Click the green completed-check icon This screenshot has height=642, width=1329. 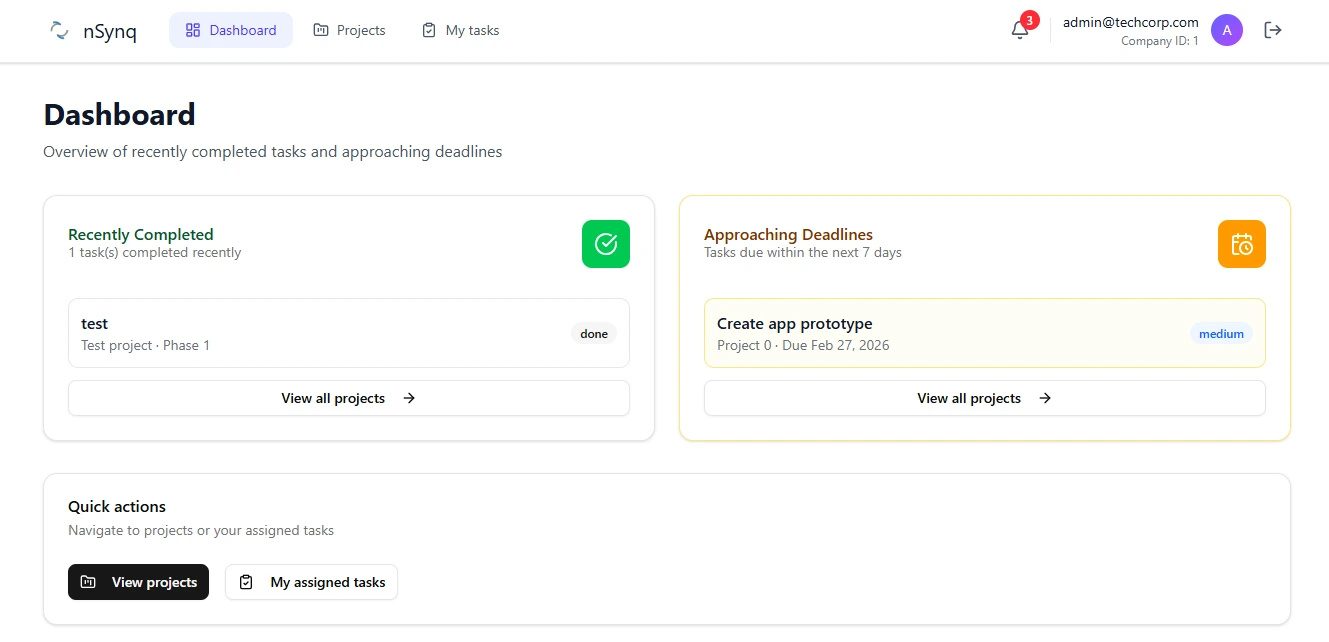point(605,244)
